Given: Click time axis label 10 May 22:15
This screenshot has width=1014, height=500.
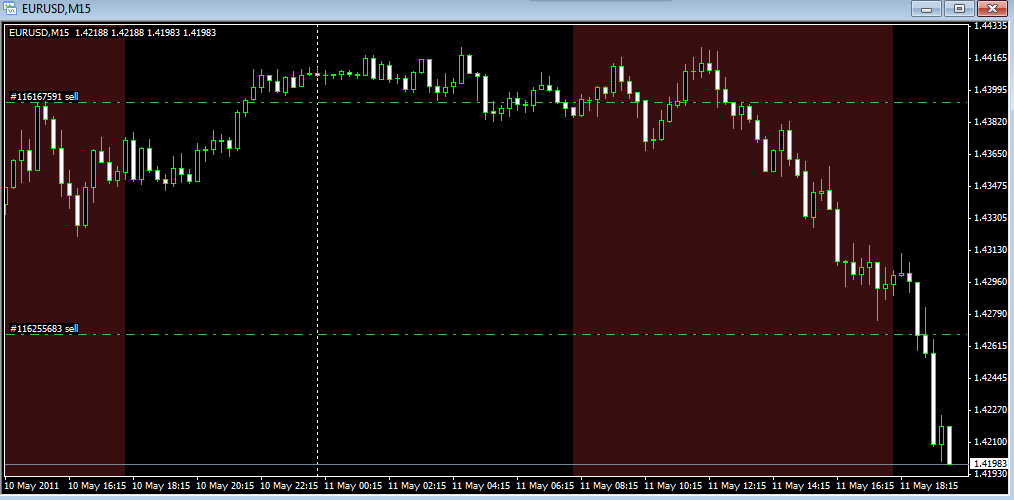Looking at the screenshot, I should (x=288, y=485).
